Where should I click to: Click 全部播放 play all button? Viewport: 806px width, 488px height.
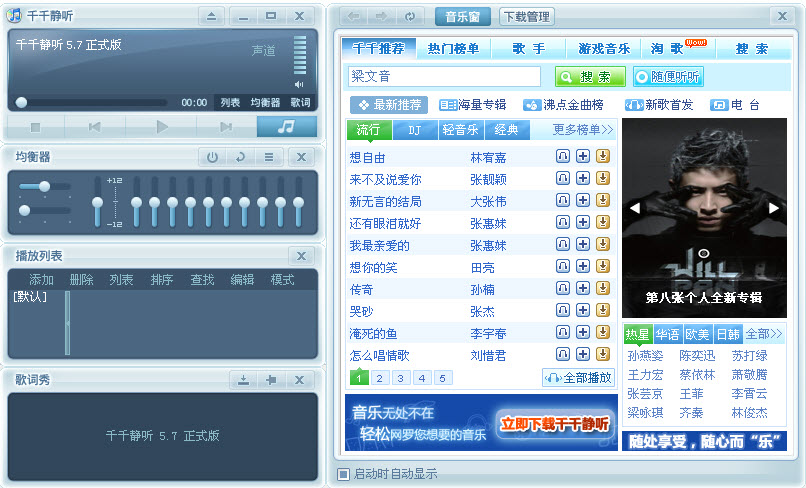[x=579, y=378]
